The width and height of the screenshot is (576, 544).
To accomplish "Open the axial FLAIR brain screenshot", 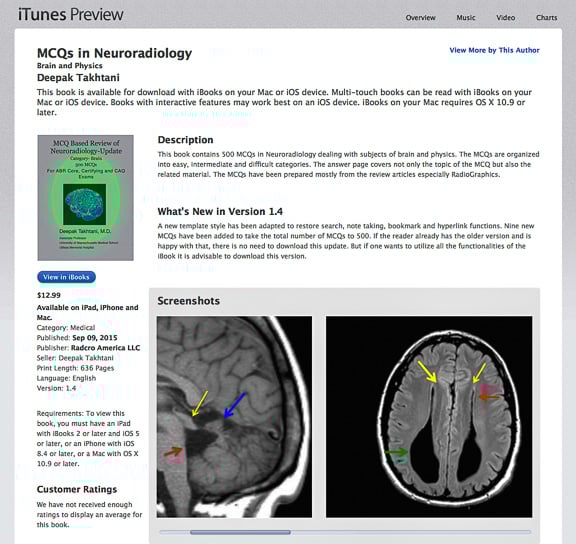I will point(429,417).
